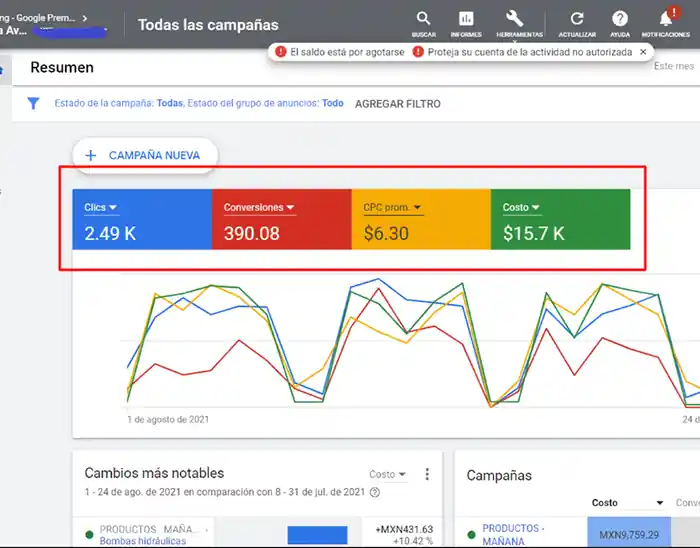This screenshot has height=548, width=700.
Task: Select the yellow $6.30 CPC tile
Action: click(421, 219)
